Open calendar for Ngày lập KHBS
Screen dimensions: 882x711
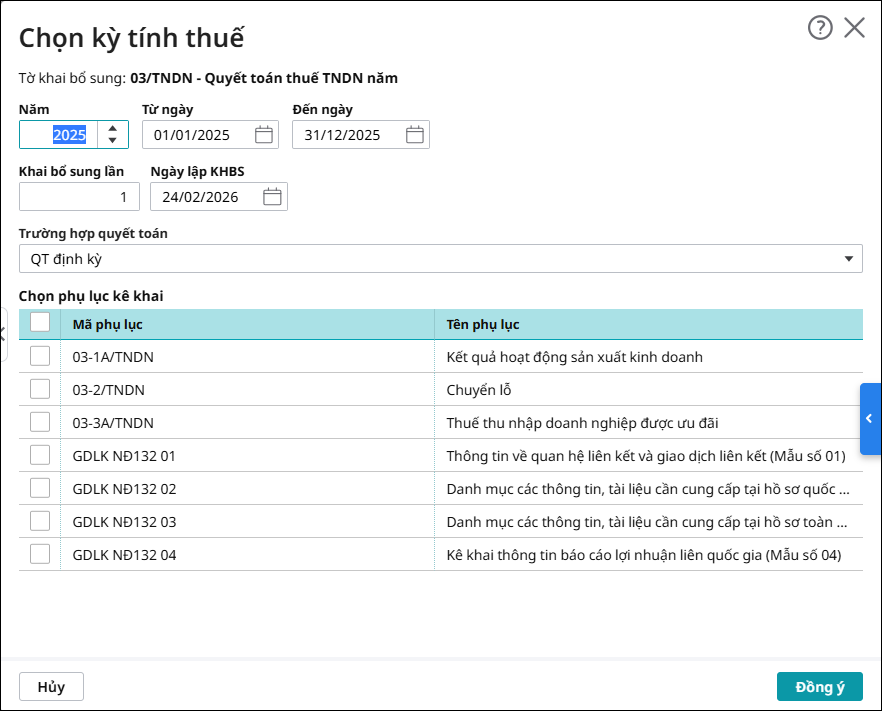click(272, 197)
